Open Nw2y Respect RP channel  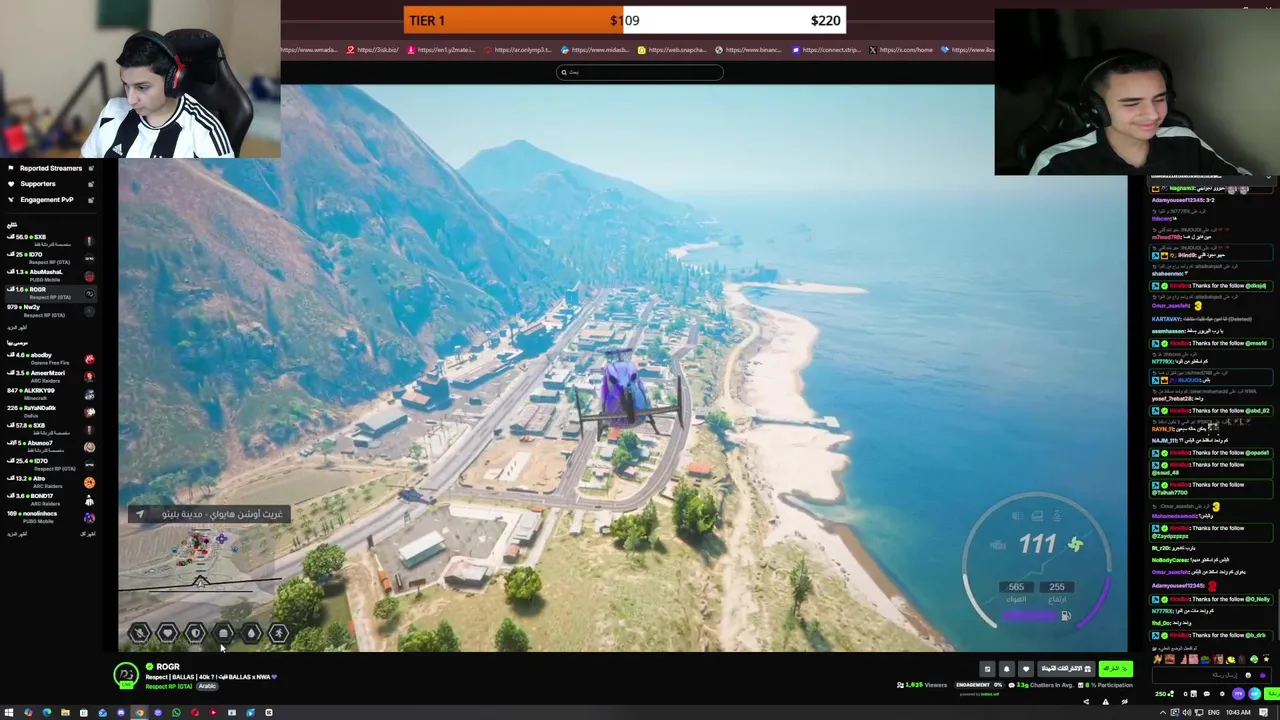[50, 311]
